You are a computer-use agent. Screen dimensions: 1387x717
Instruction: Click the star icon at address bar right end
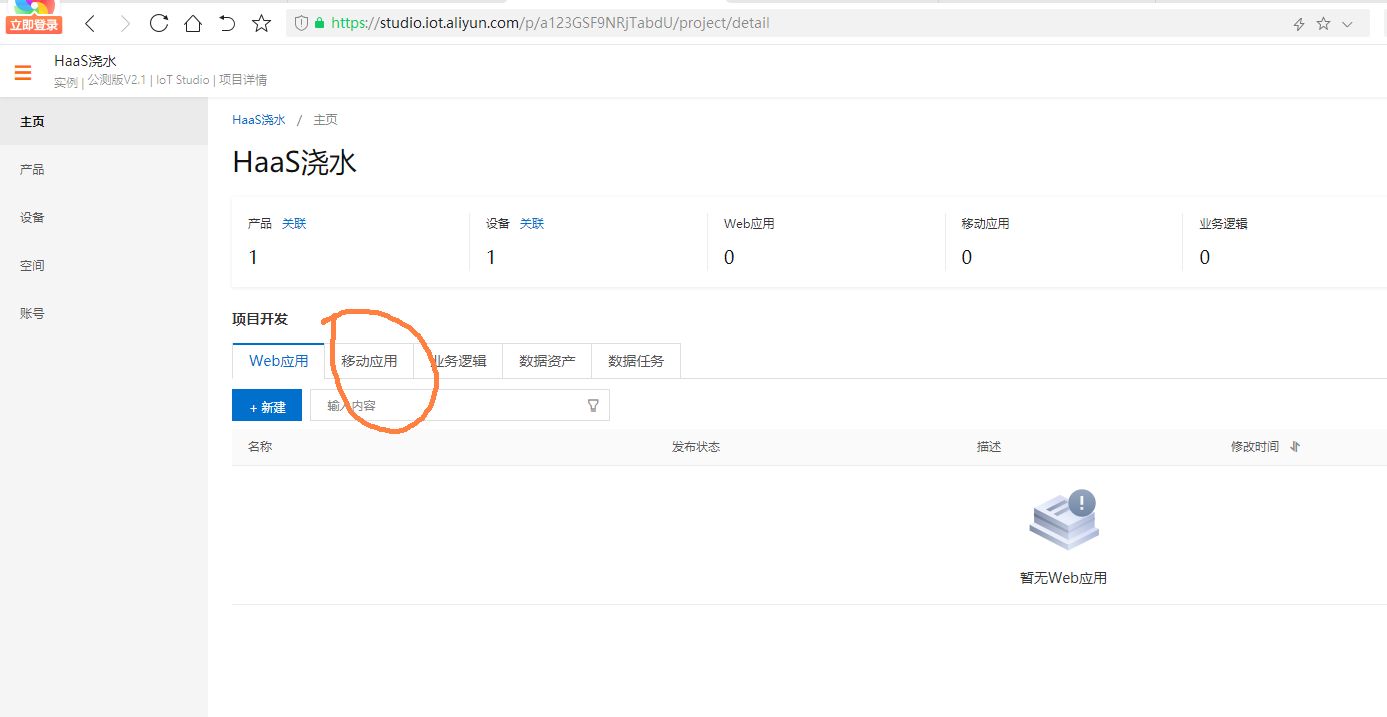click(1323, 23)
